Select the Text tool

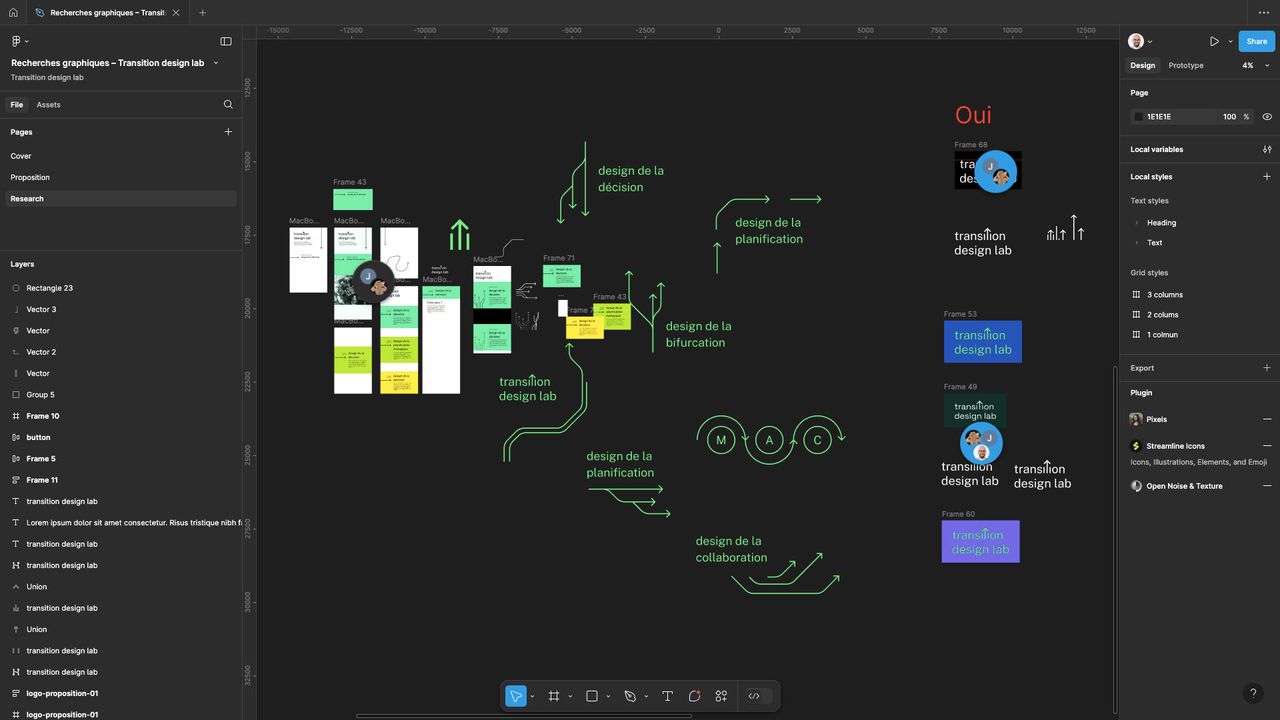click(x=667, y=696)
